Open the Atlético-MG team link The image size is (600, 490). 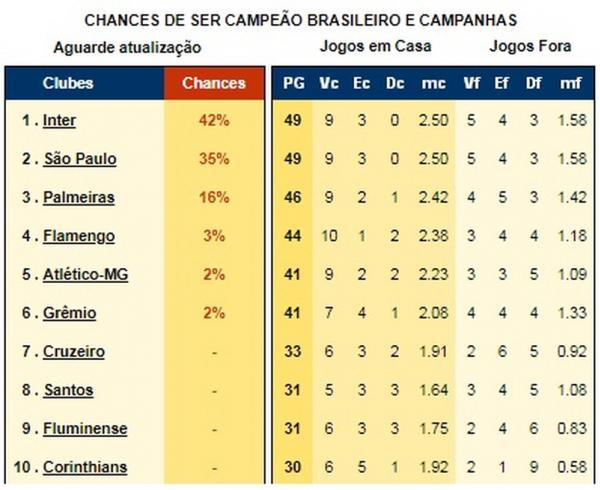point(85,275)
